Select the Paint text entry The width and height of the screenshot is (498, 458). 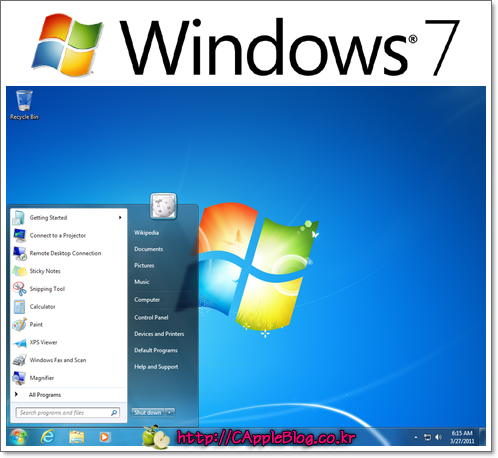pyautogui.click(x=36, y=324)
